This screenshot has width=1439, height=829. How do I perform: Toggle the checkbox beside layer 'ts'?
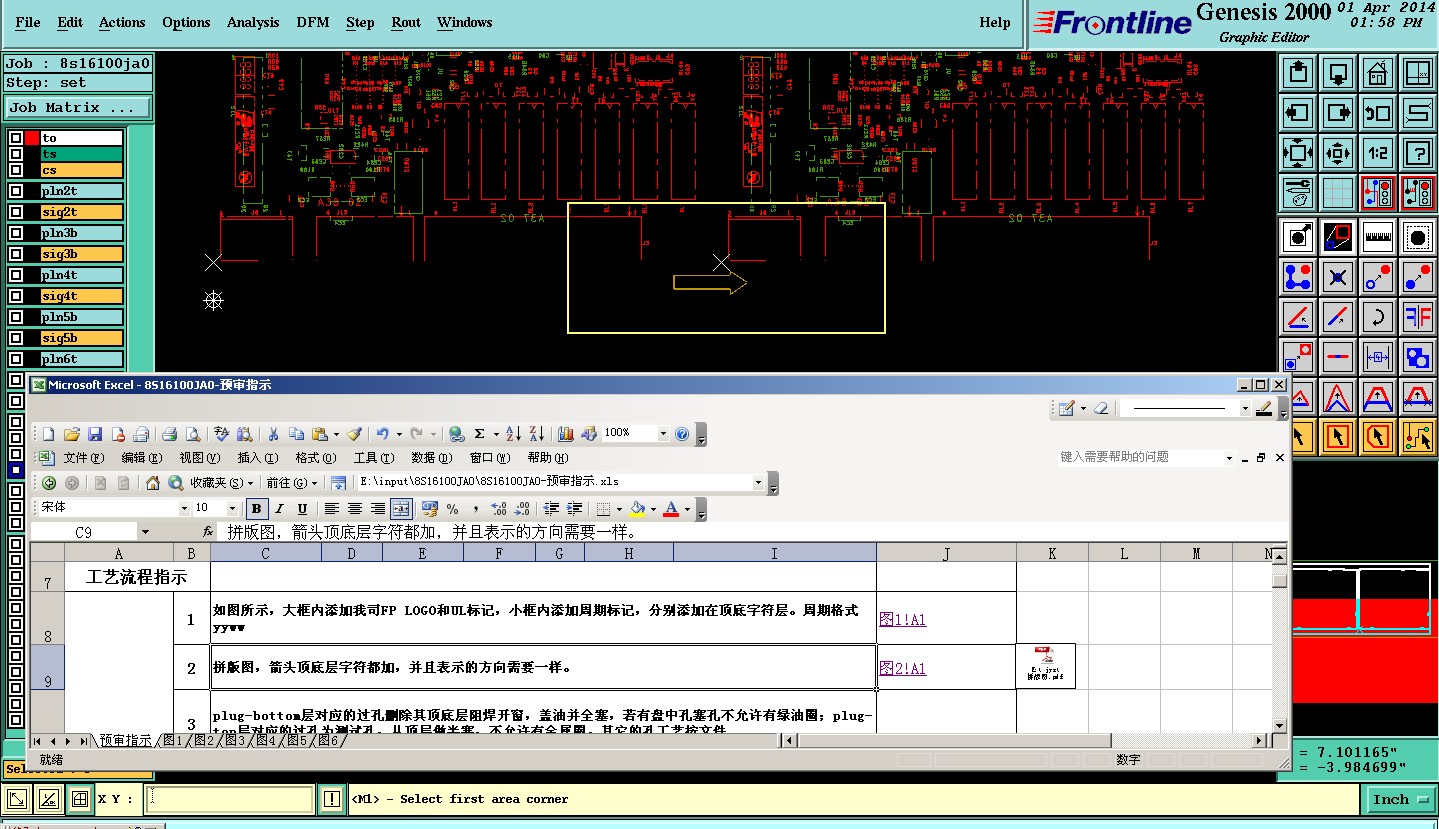[x=16, y=154]
